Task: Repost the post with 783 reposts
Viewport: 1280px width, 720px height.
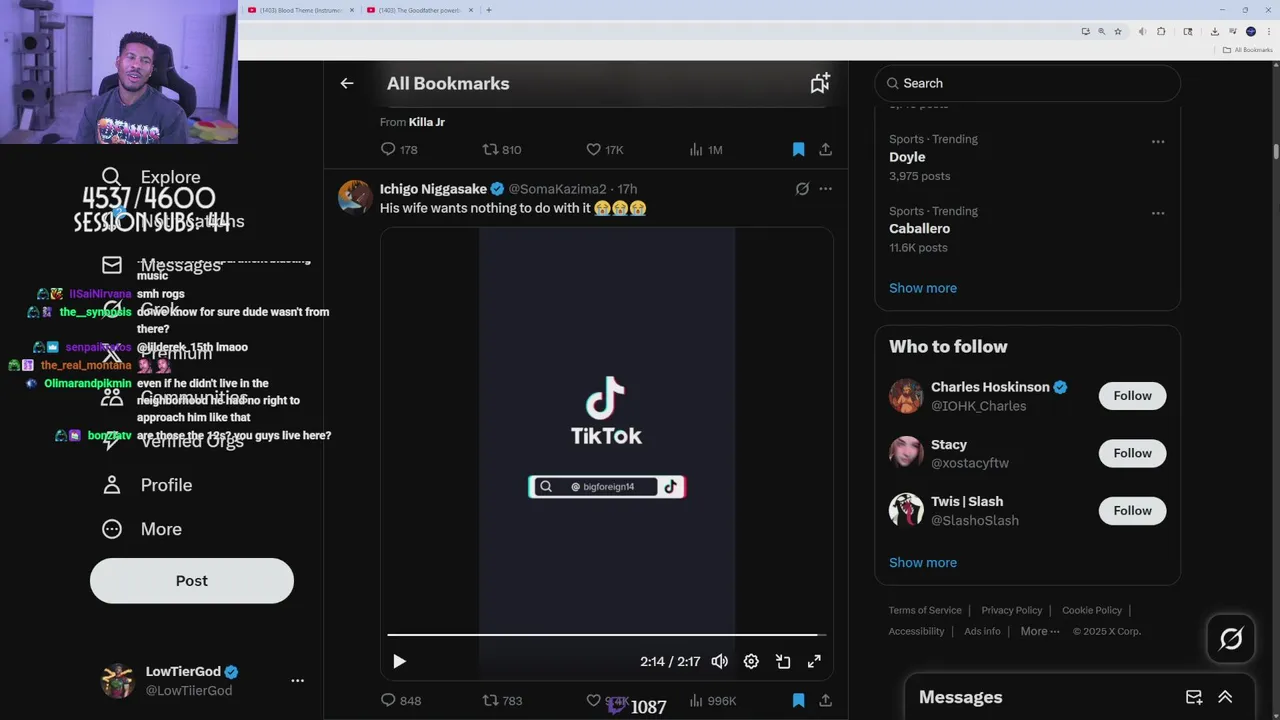Action: pyautogui.click(x=502, y=701)
